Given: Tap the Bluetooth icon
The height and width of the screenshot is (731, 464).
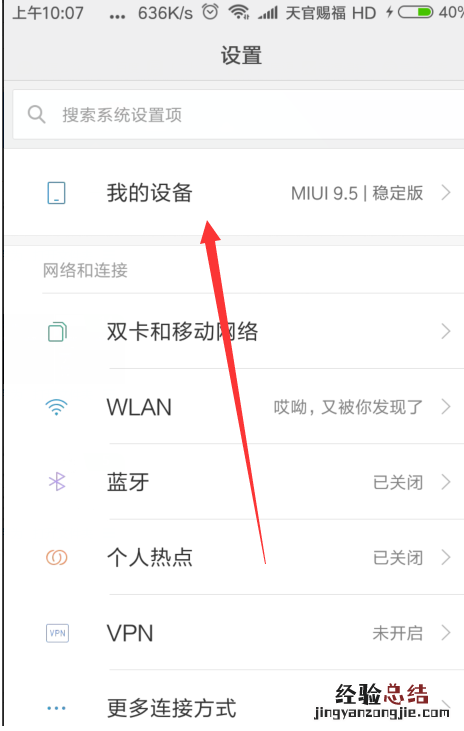Looking at the screenshot, I should (x=57, y=482).
